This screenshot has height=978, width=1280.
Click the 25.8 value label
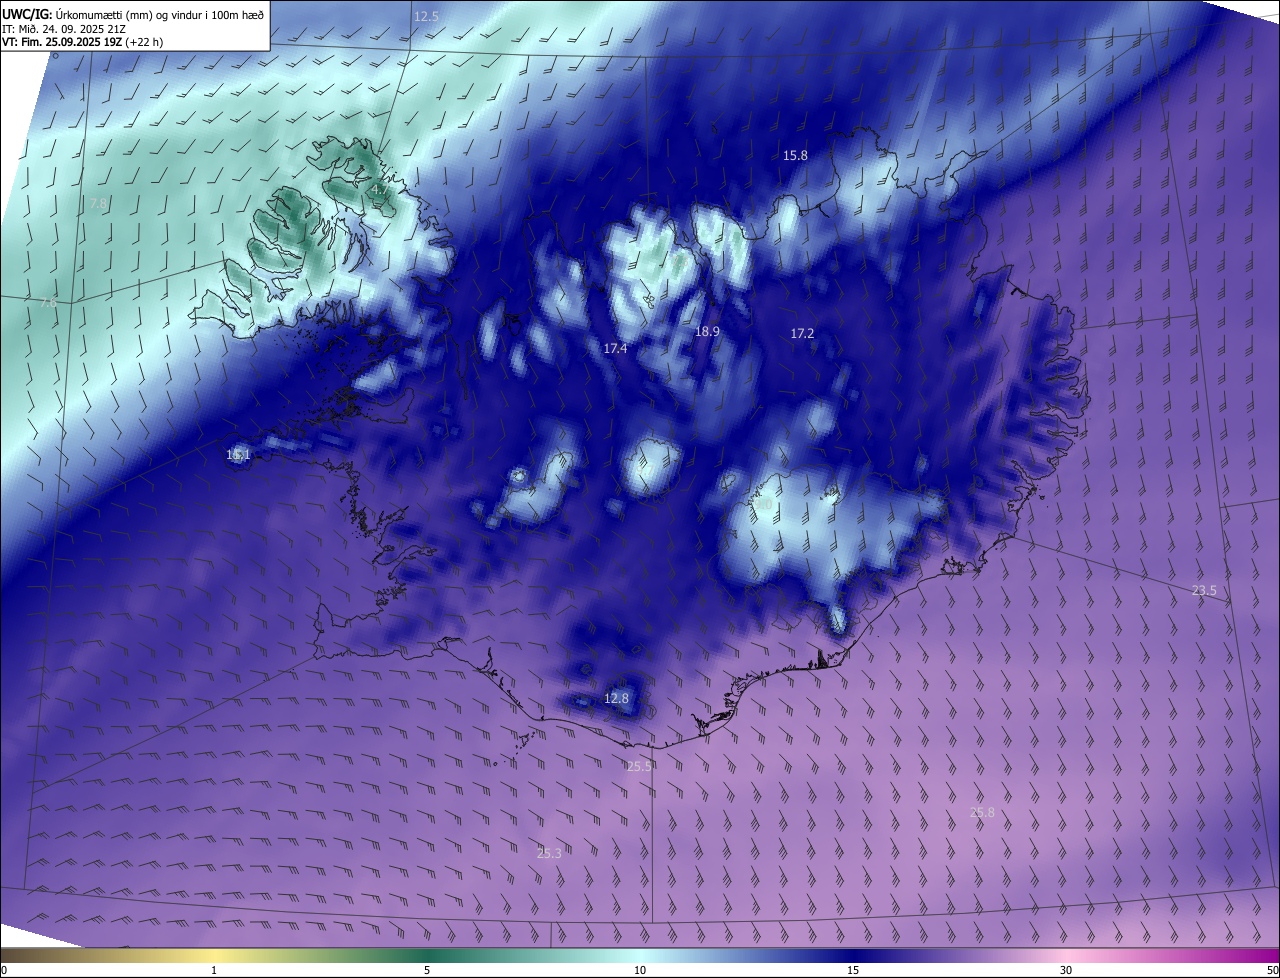[x=983, y=812]
